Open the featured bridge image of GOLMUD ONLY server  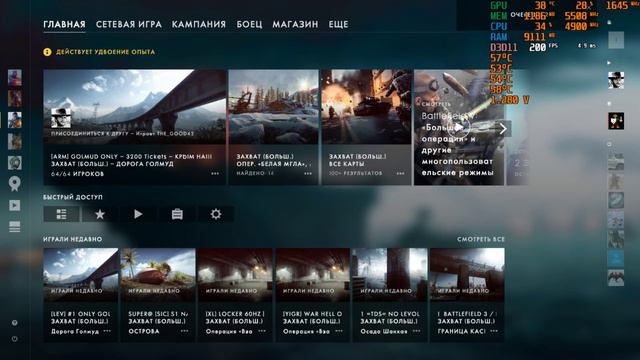click(135, 107)
